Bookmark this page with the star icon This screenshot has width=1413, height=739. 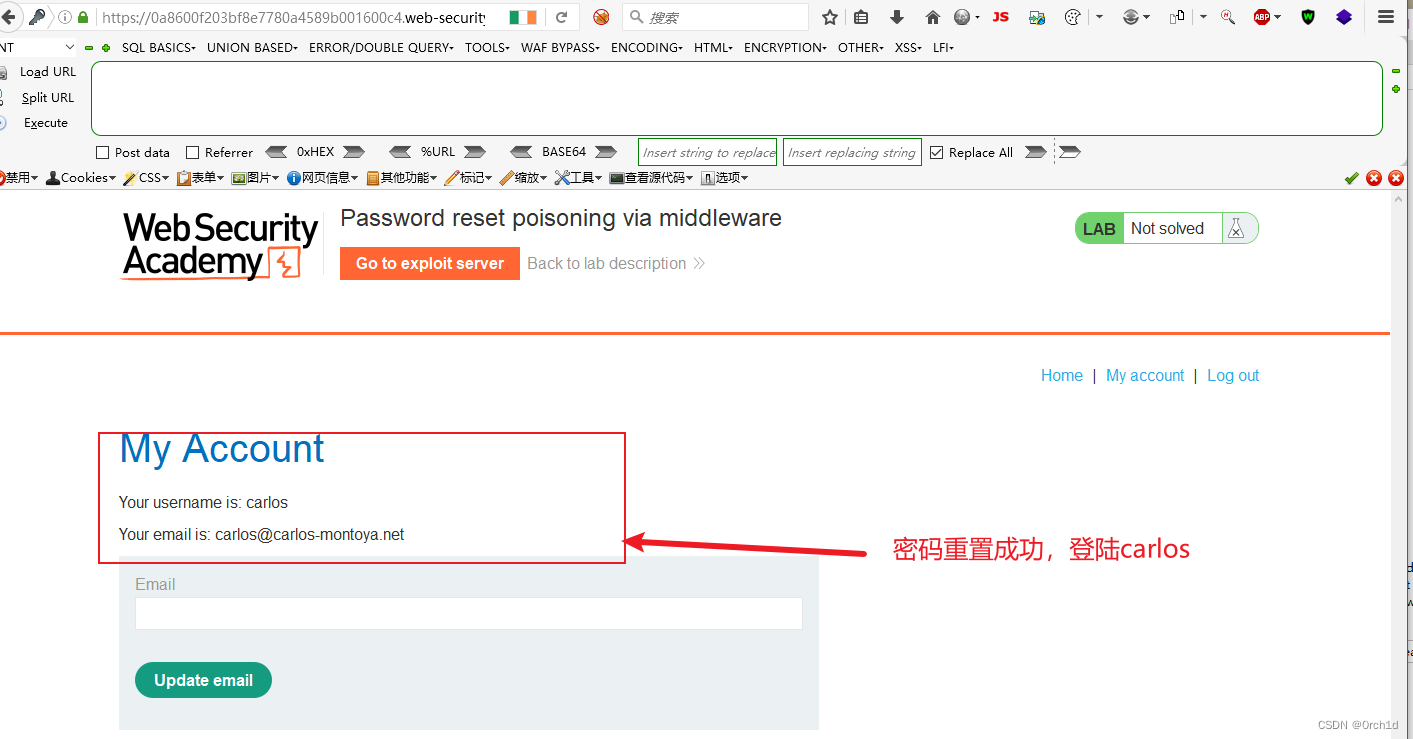[x=830, y=17]
